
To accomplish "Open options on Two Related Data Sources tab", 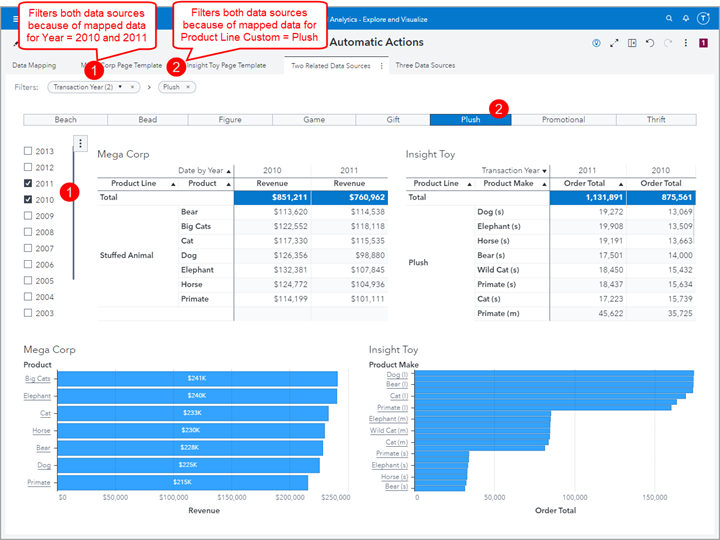I will point(382,66).
